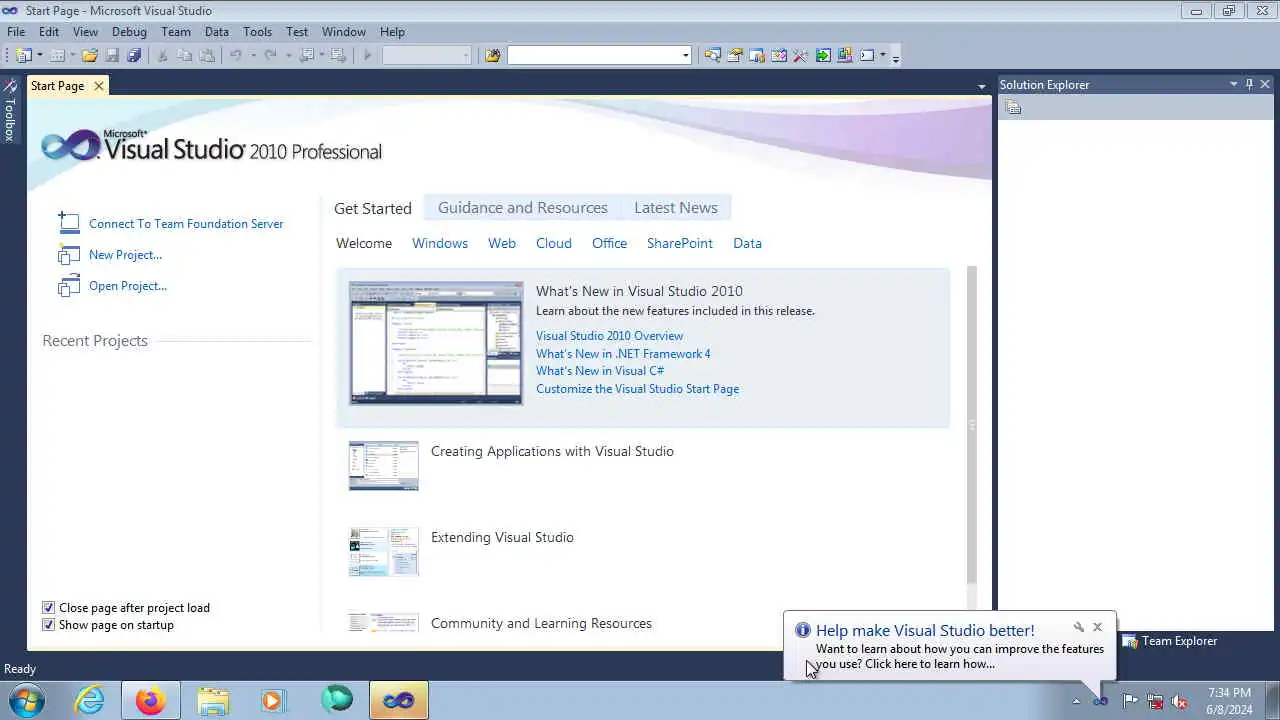This screenshot has width=1280, height=720.
Task: Open the Solution Configurations combo box
Action: tap(426, 55)
